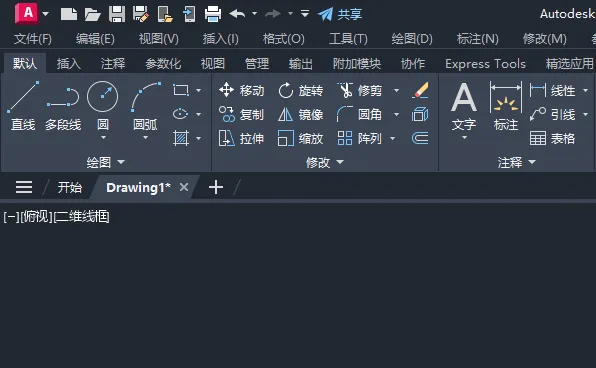The height and width of the screenshot is (368, 596).
Task: Activate the 复制 copy tool
Action: (x=241, y=114)
